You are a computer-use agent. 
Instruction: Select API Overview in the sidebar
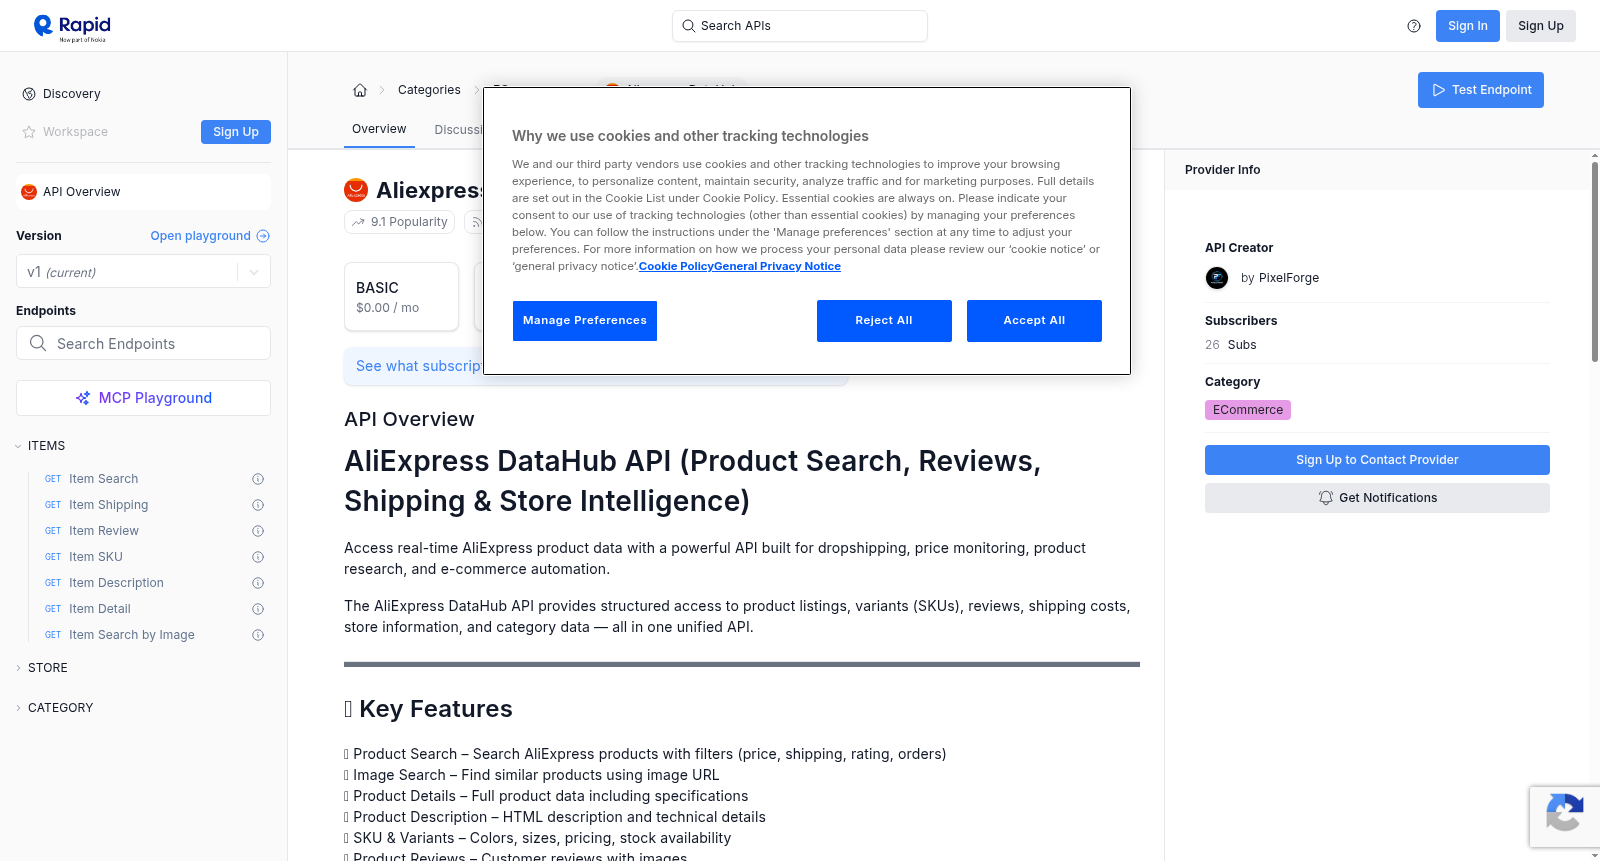coord(143,192)
